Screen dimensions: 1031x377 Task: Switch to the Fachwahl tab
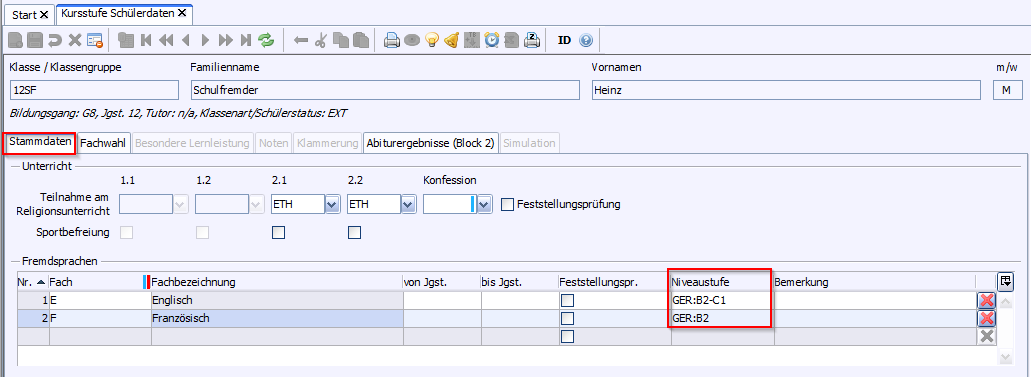[x=103, y=143]
